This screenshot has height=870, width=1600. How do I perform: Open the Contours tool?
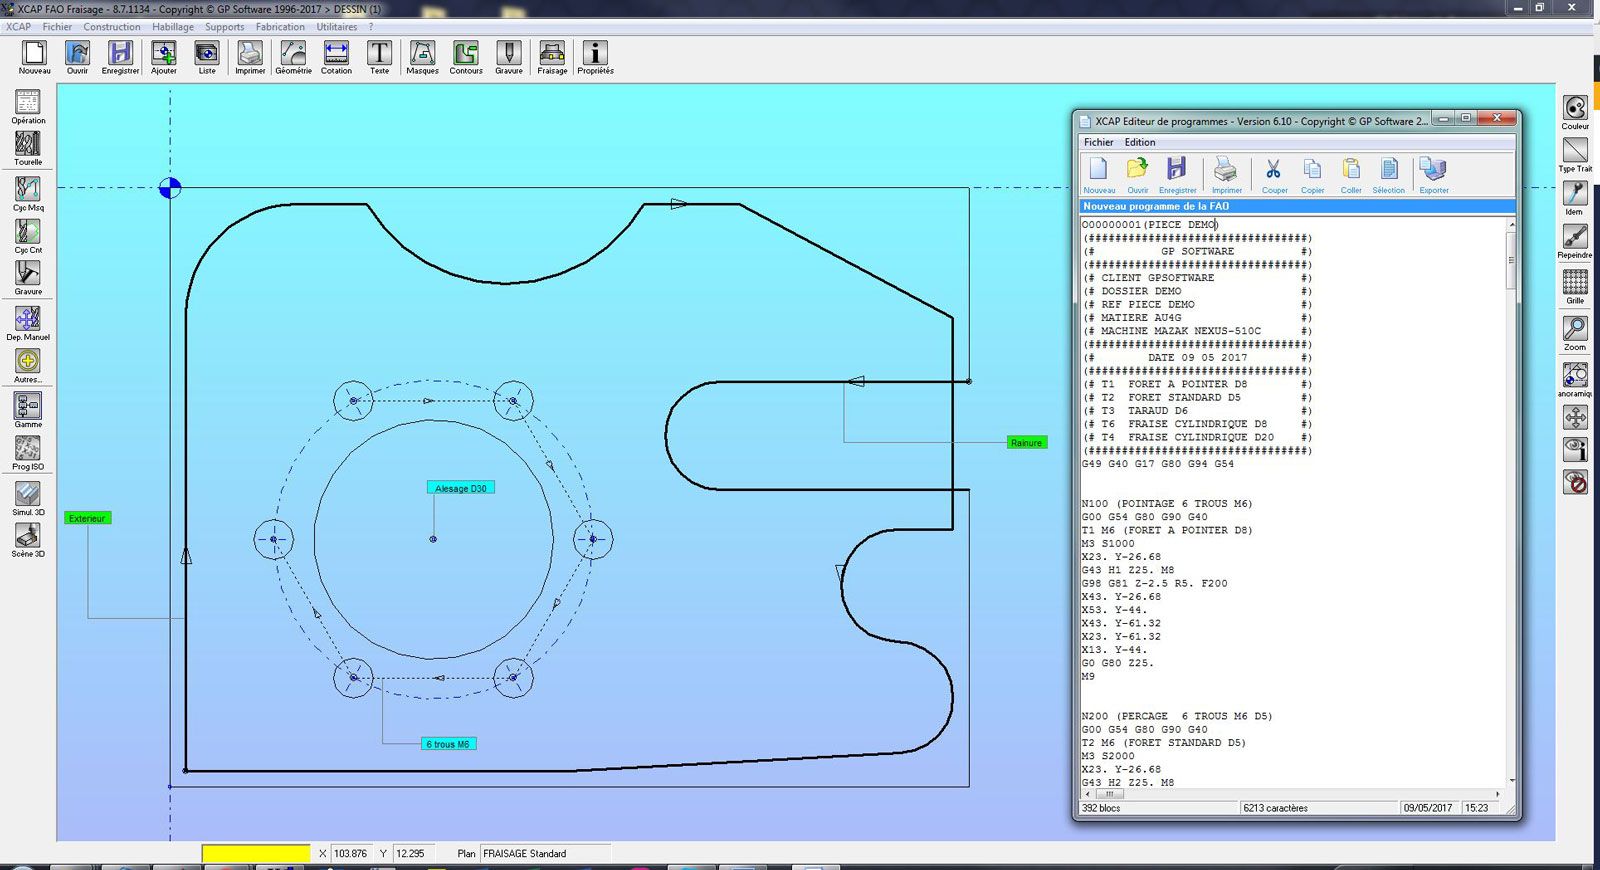pos(466,57)
